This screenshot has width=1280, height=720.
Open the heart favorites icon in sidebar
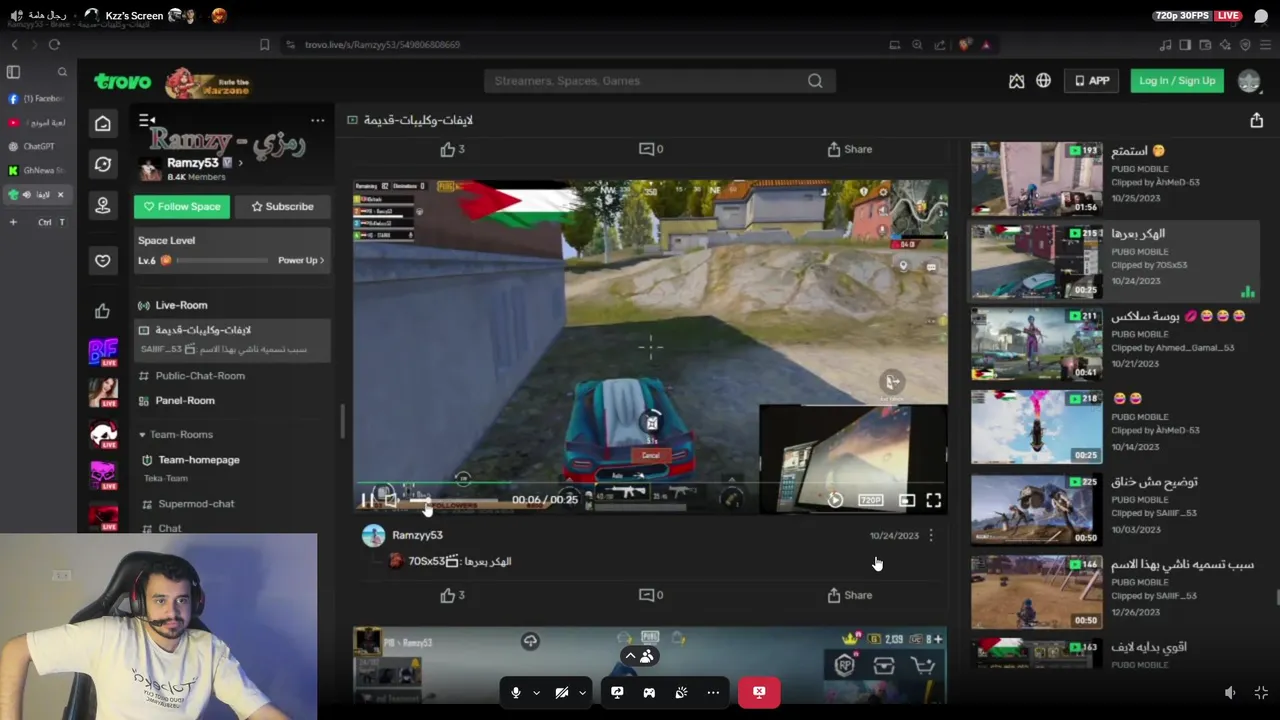pos(103,261)
